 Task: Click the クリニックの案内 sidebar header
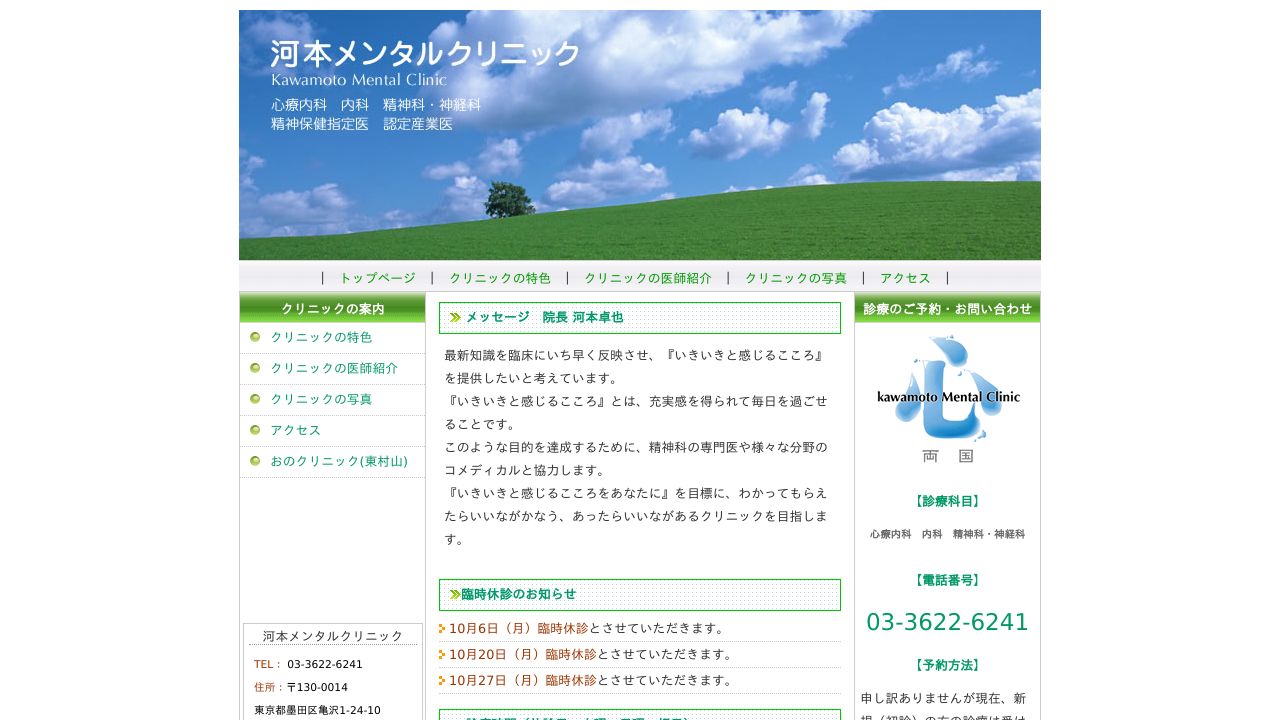pos(333,308)
